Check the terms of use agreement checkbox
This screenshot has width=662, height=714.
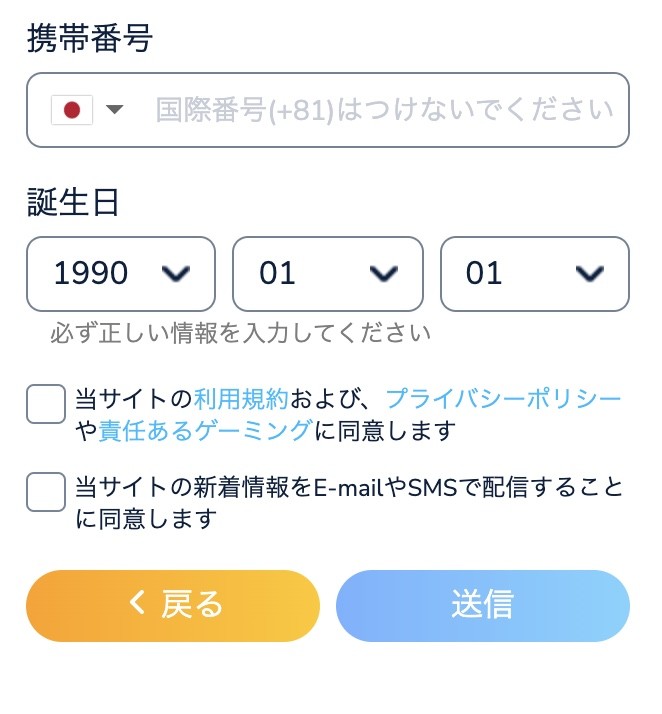(x=46, y=404)
